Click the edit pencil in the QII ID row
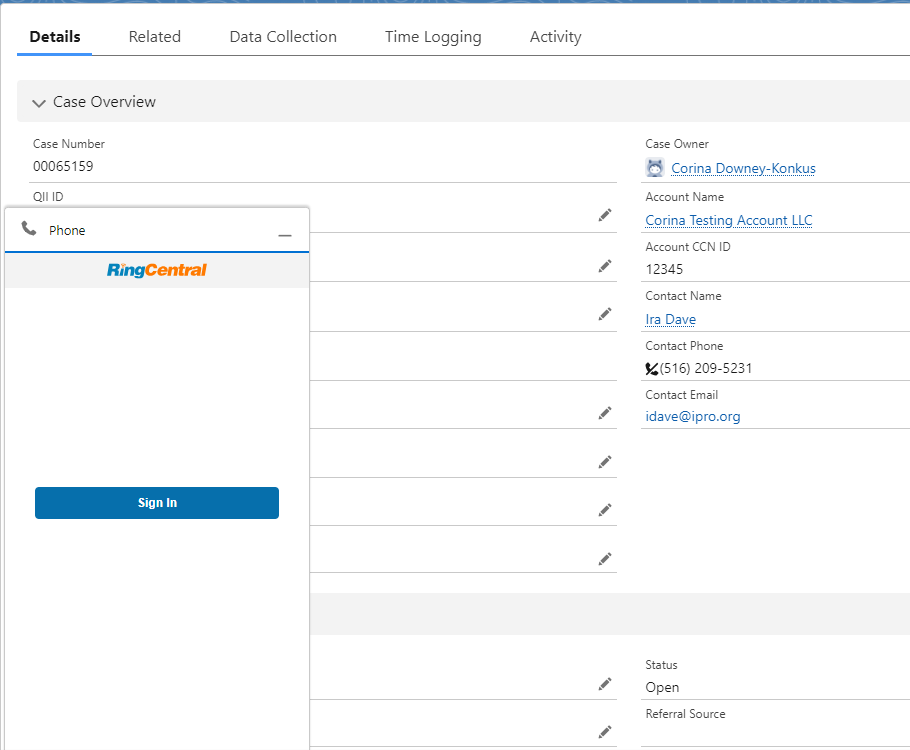 coord(605,215)
